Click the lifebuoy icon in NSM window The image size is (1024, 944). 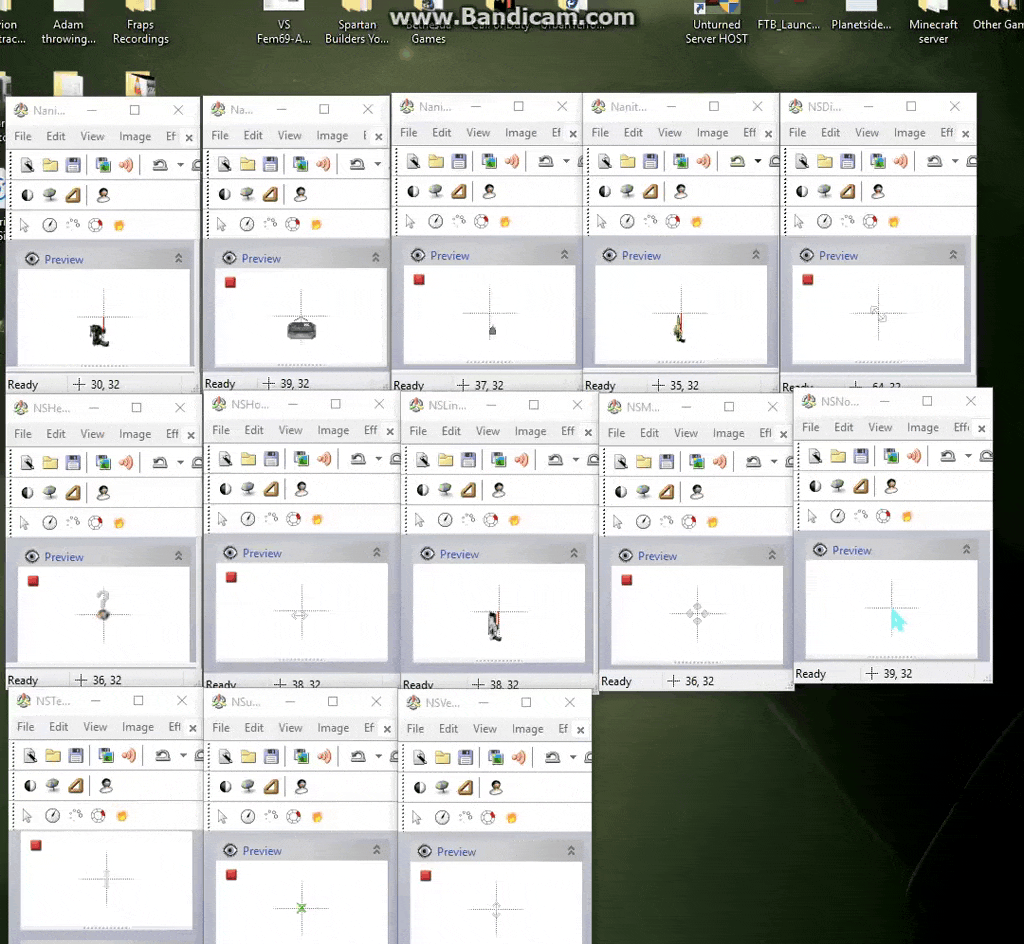click(689, 522)
